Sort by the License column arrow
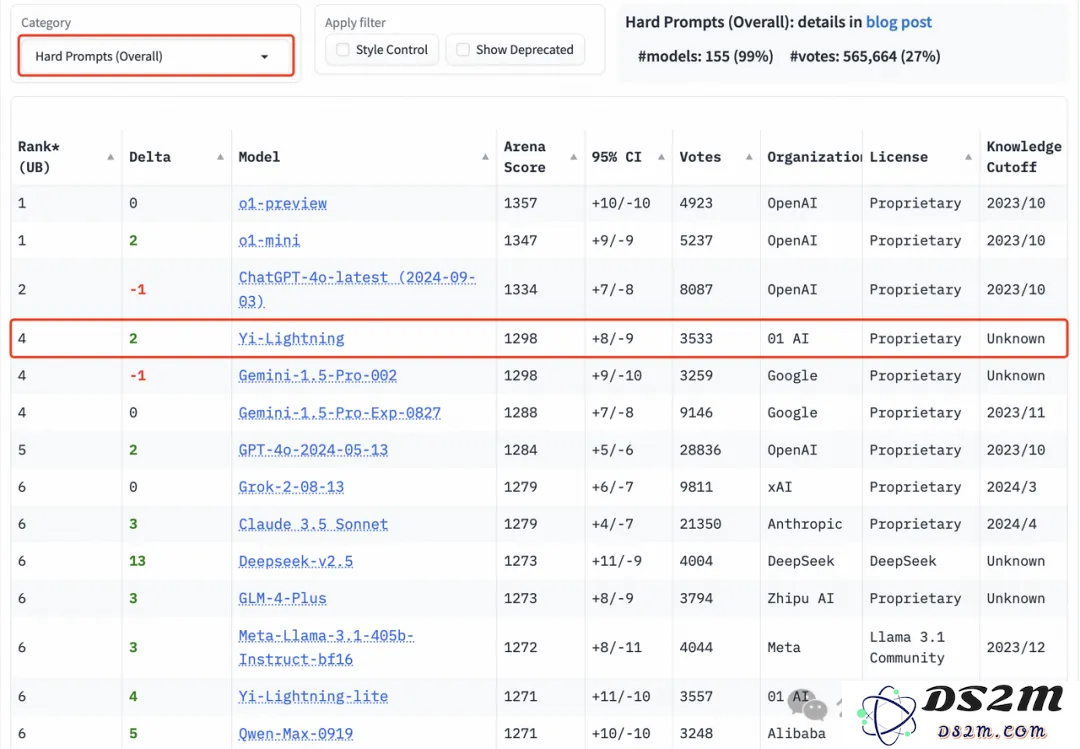This screenshot has height=749, width=1080. point(968,157)
